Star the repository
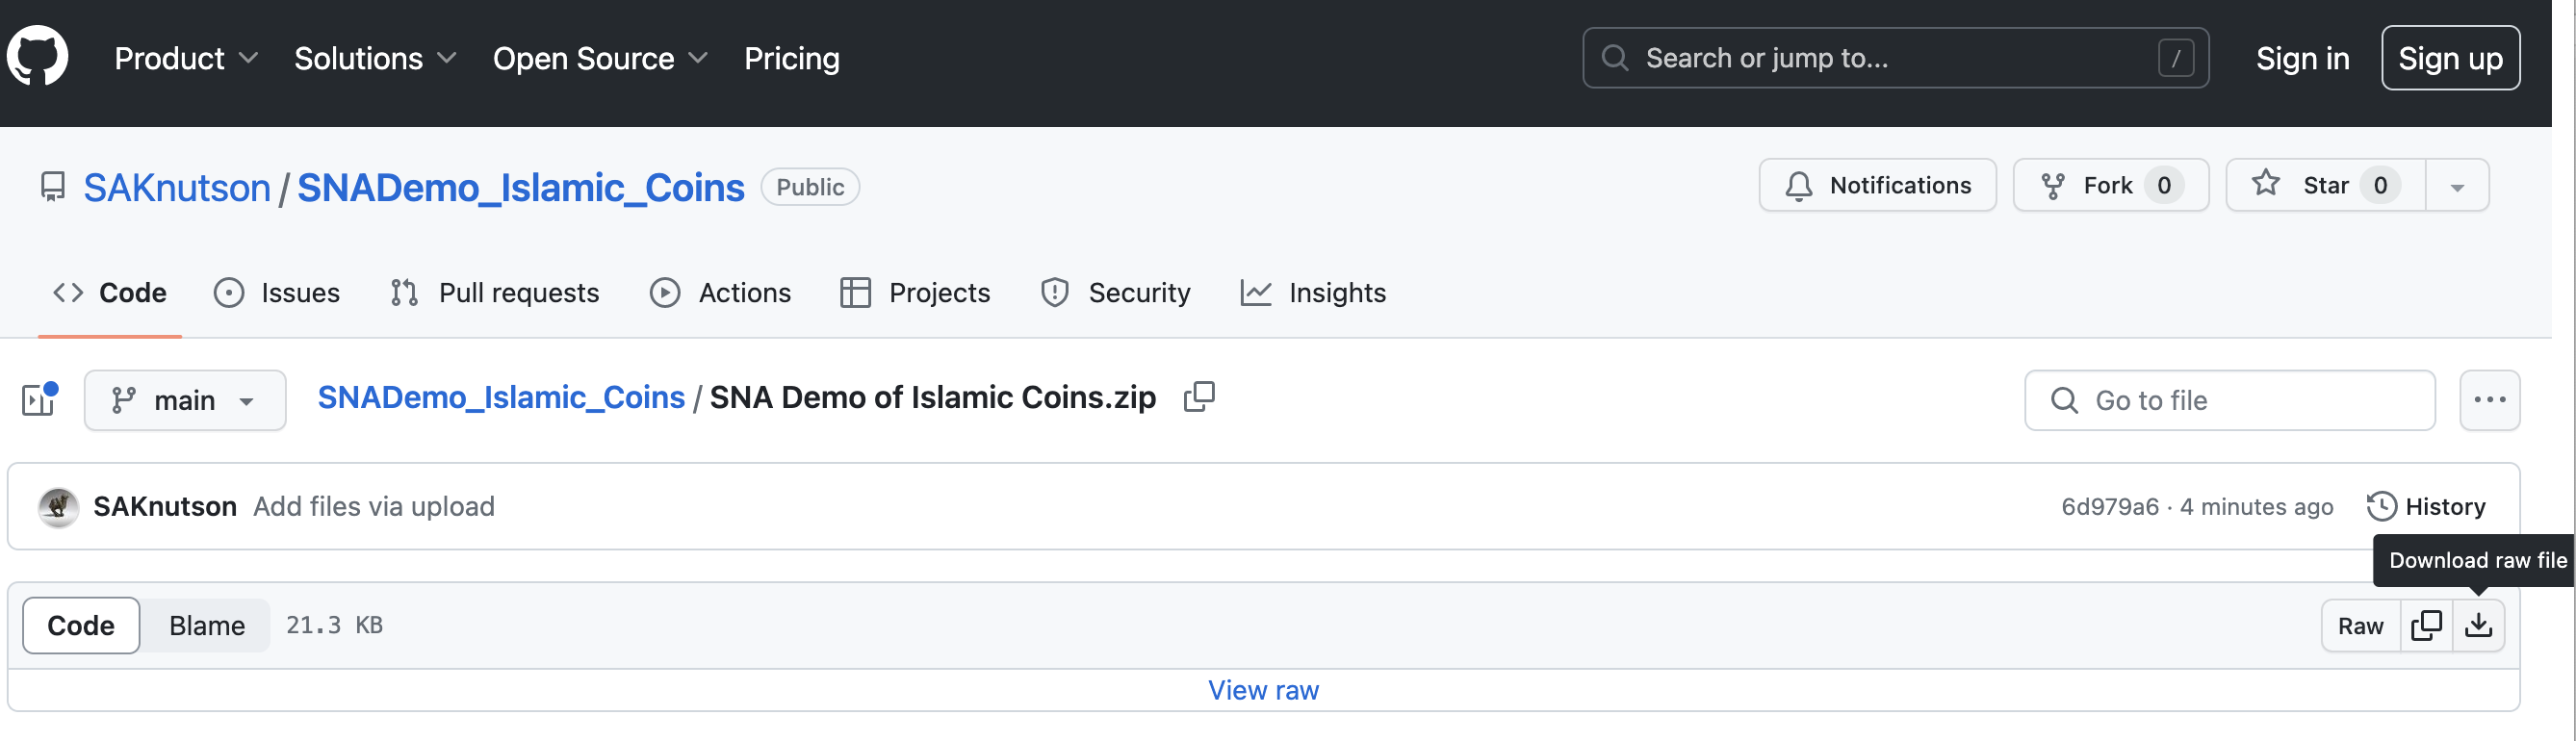 (2325, 185)
